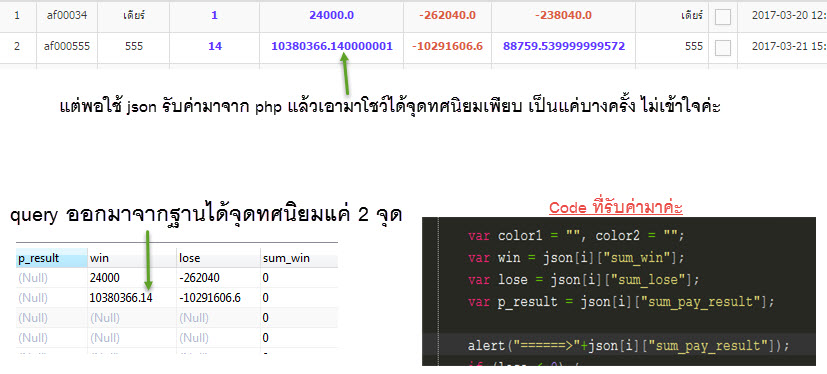This screenshot has width=827, height=374.
Task: Click the sum_win column header
Action: [299, 258]
